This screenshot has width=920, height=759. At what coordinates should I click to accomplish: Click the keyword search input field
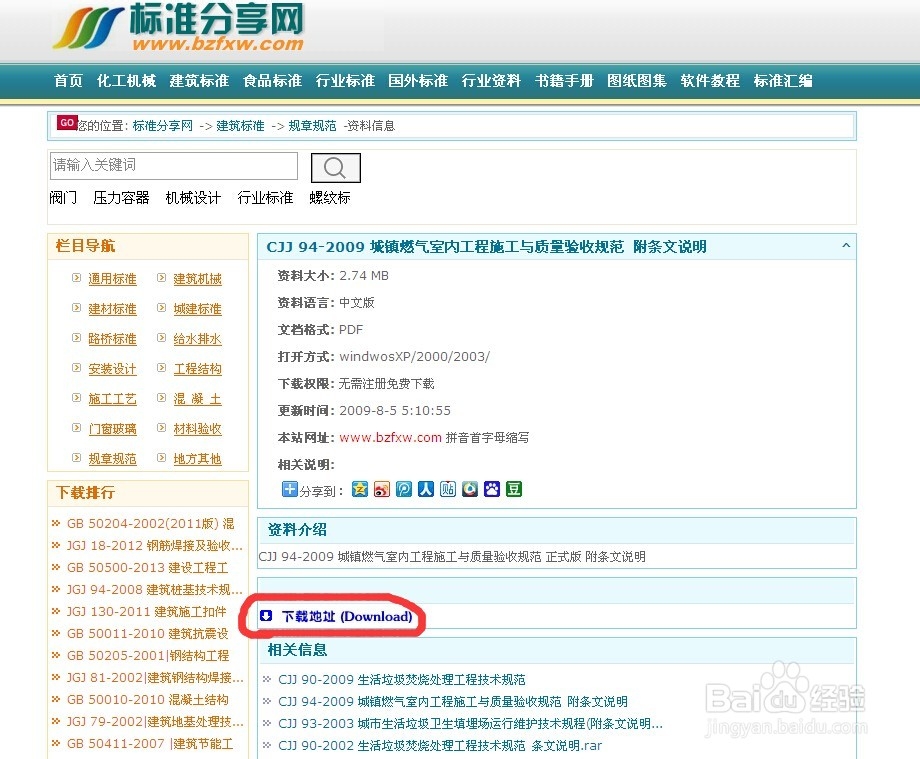[172, 165]
